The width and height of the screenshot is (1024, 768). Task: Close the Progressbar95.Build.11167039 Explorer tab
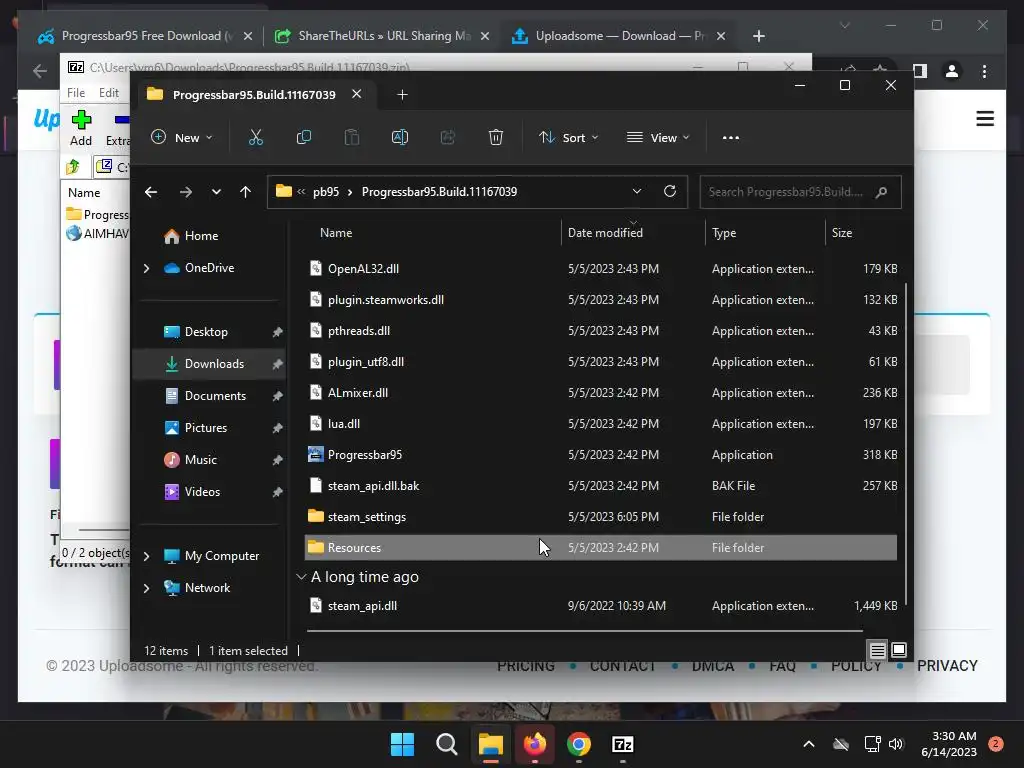pos(357,94)
